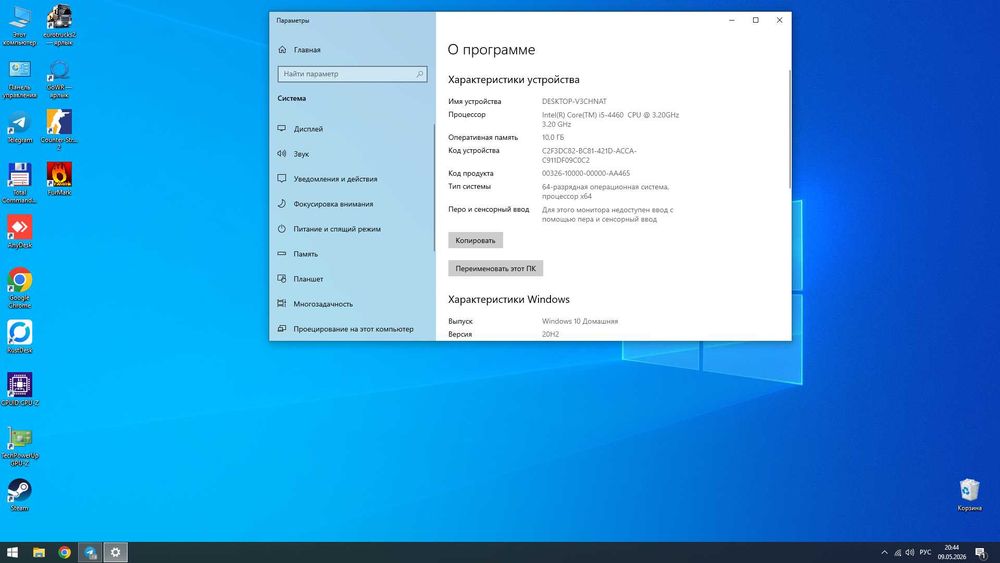
Task: Open Уведомления и действия settings
Action: (353, 179)
